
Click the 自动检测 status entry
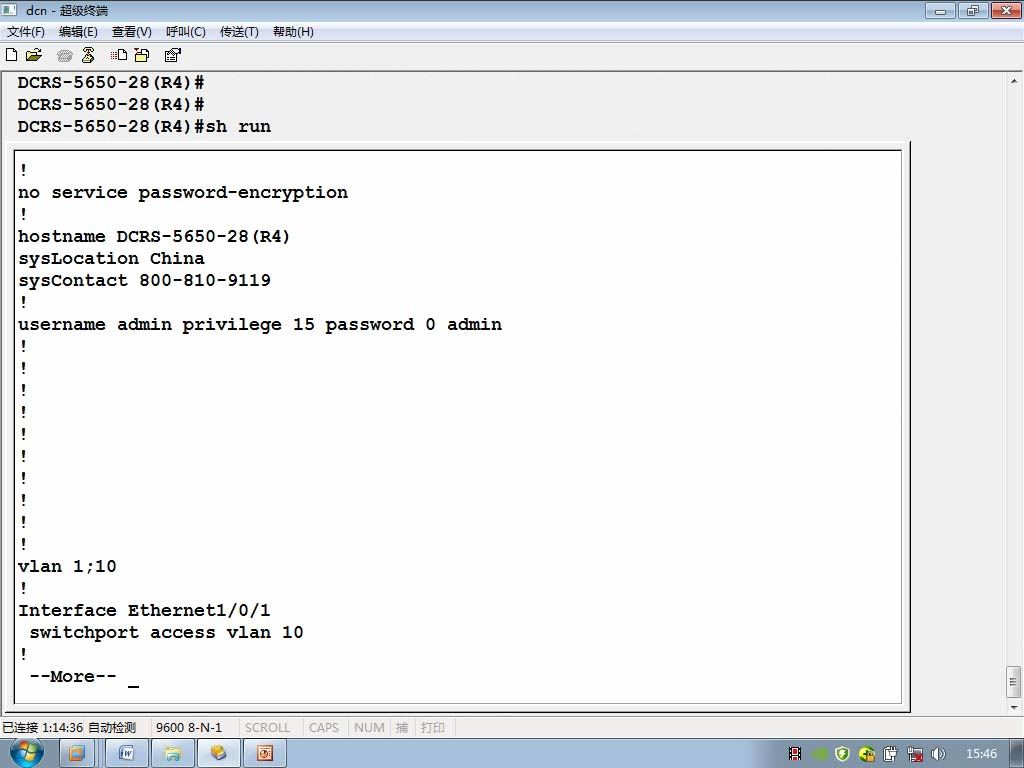pyautogui.click(x=112, y=727)
